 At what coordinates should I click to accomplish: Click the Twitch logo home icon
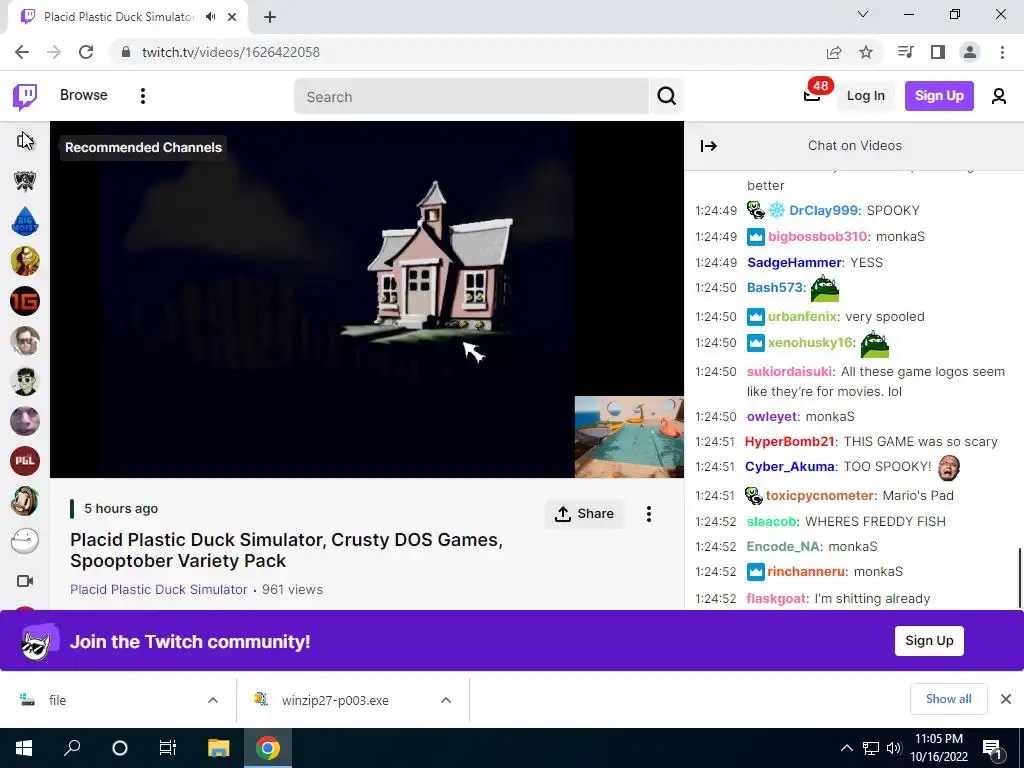(25, 97)
